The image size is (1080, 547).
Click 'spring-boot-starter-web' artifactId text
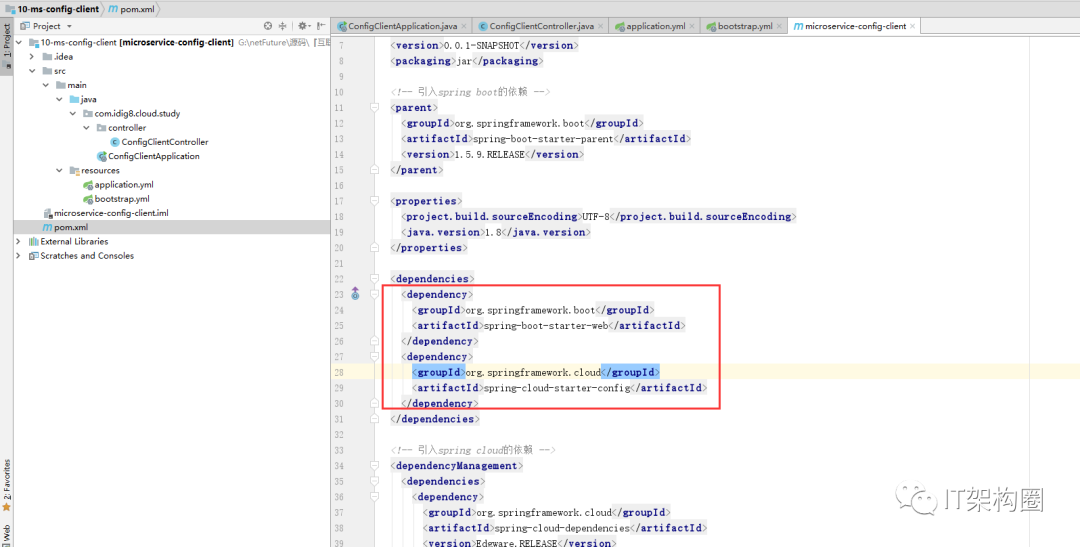(546, 325)
